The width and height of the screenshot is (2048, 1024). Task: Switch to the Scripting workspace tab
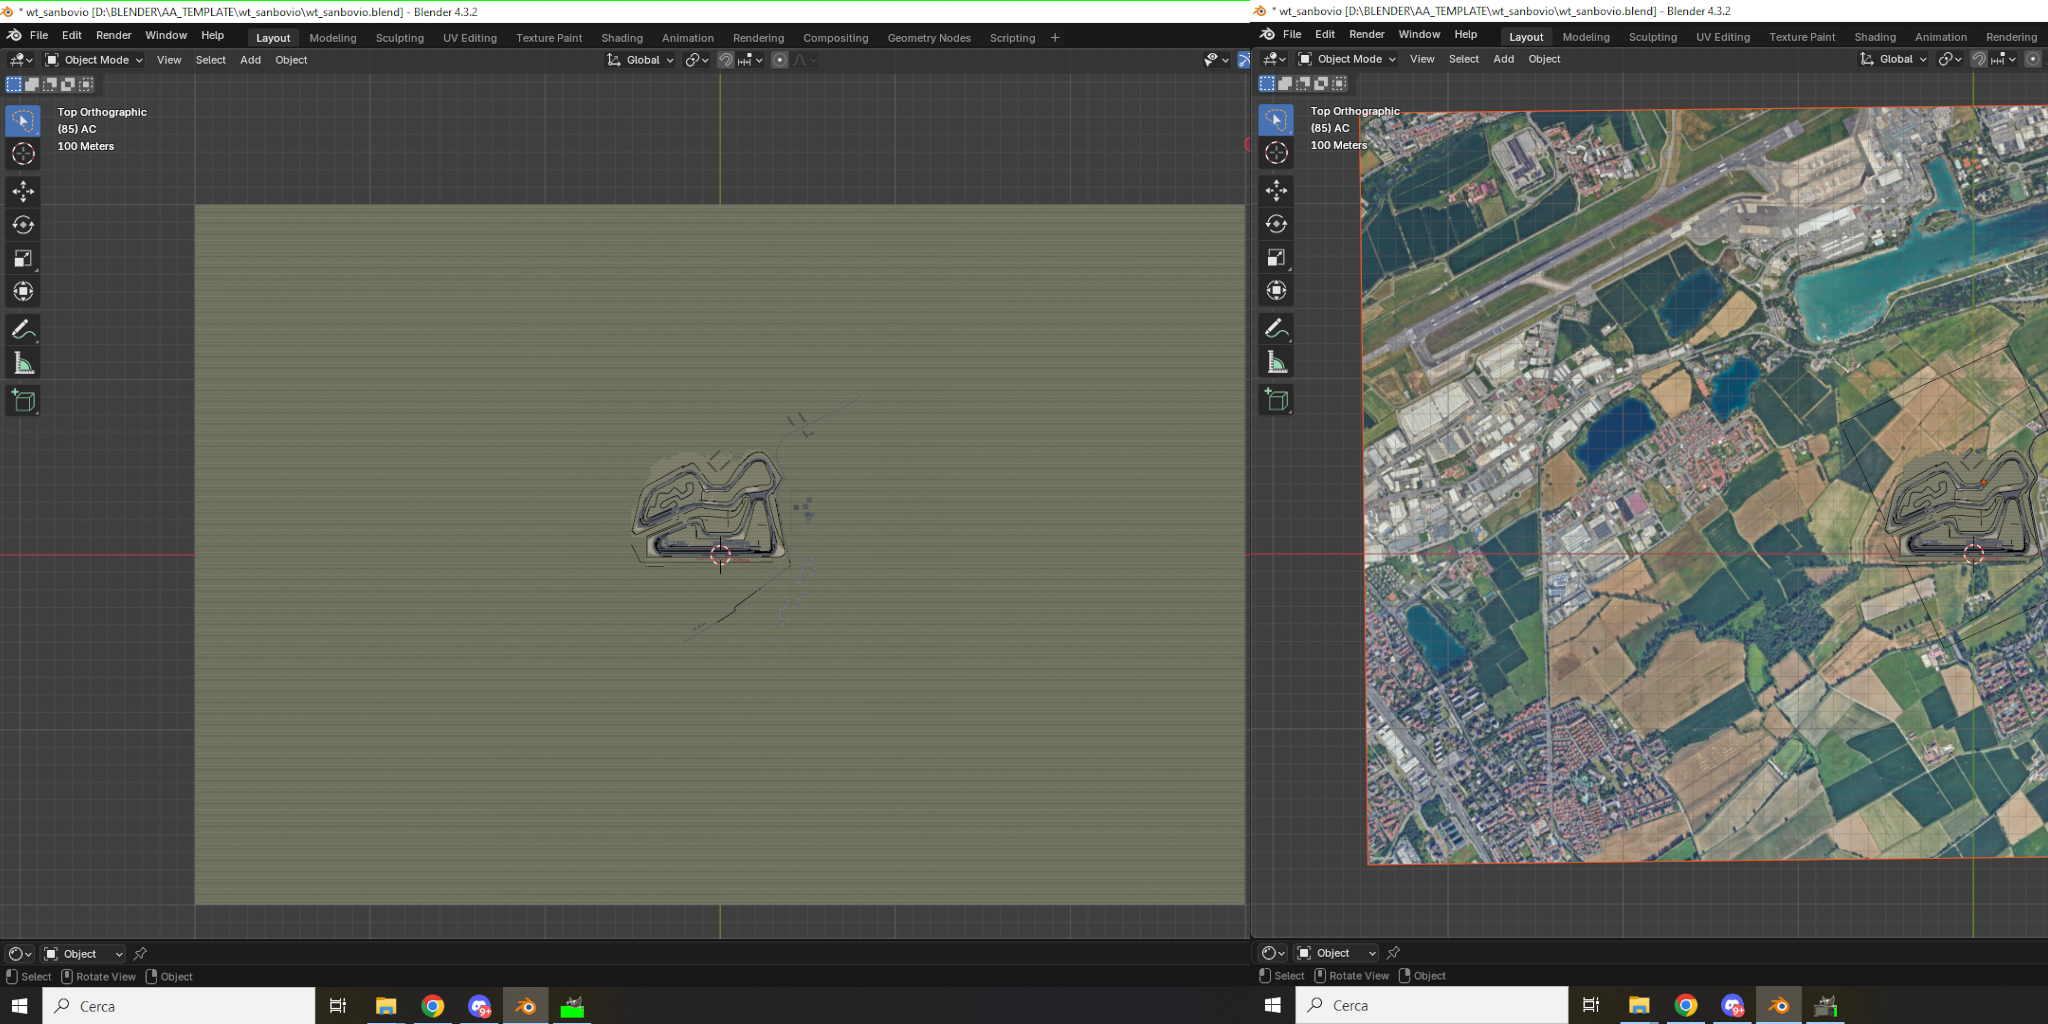[x=1012, y=38]
